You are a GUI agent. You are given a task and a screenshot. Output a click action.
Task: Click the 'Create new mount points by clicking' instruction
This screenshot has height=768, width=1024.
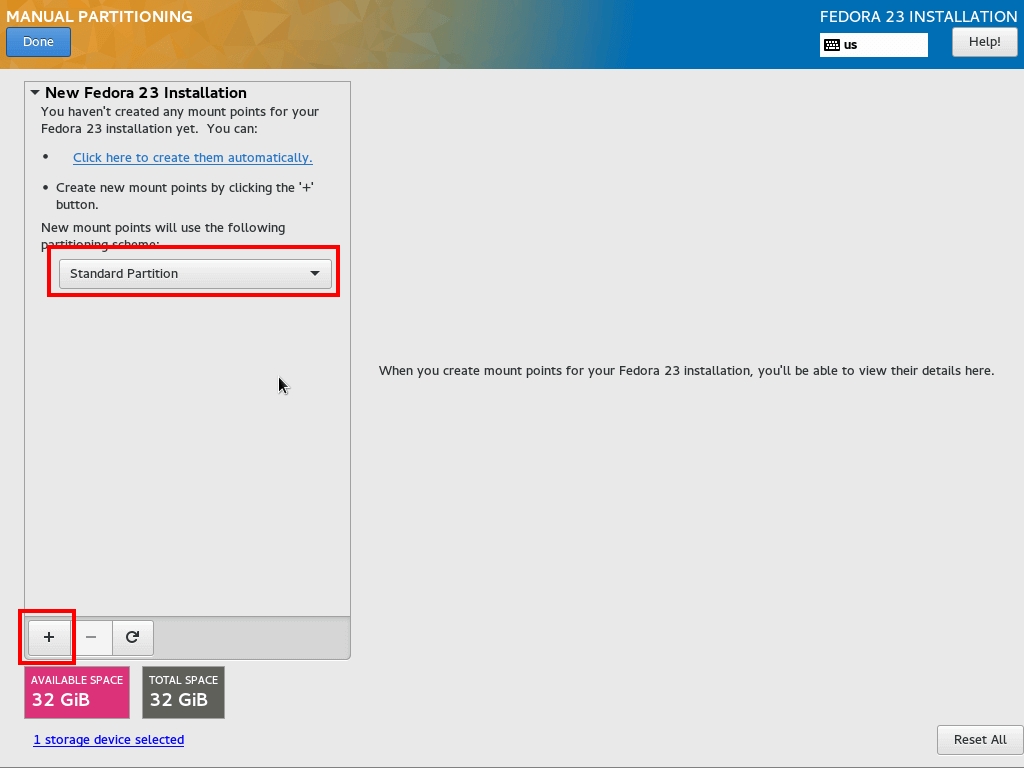[x=185, y=196]
